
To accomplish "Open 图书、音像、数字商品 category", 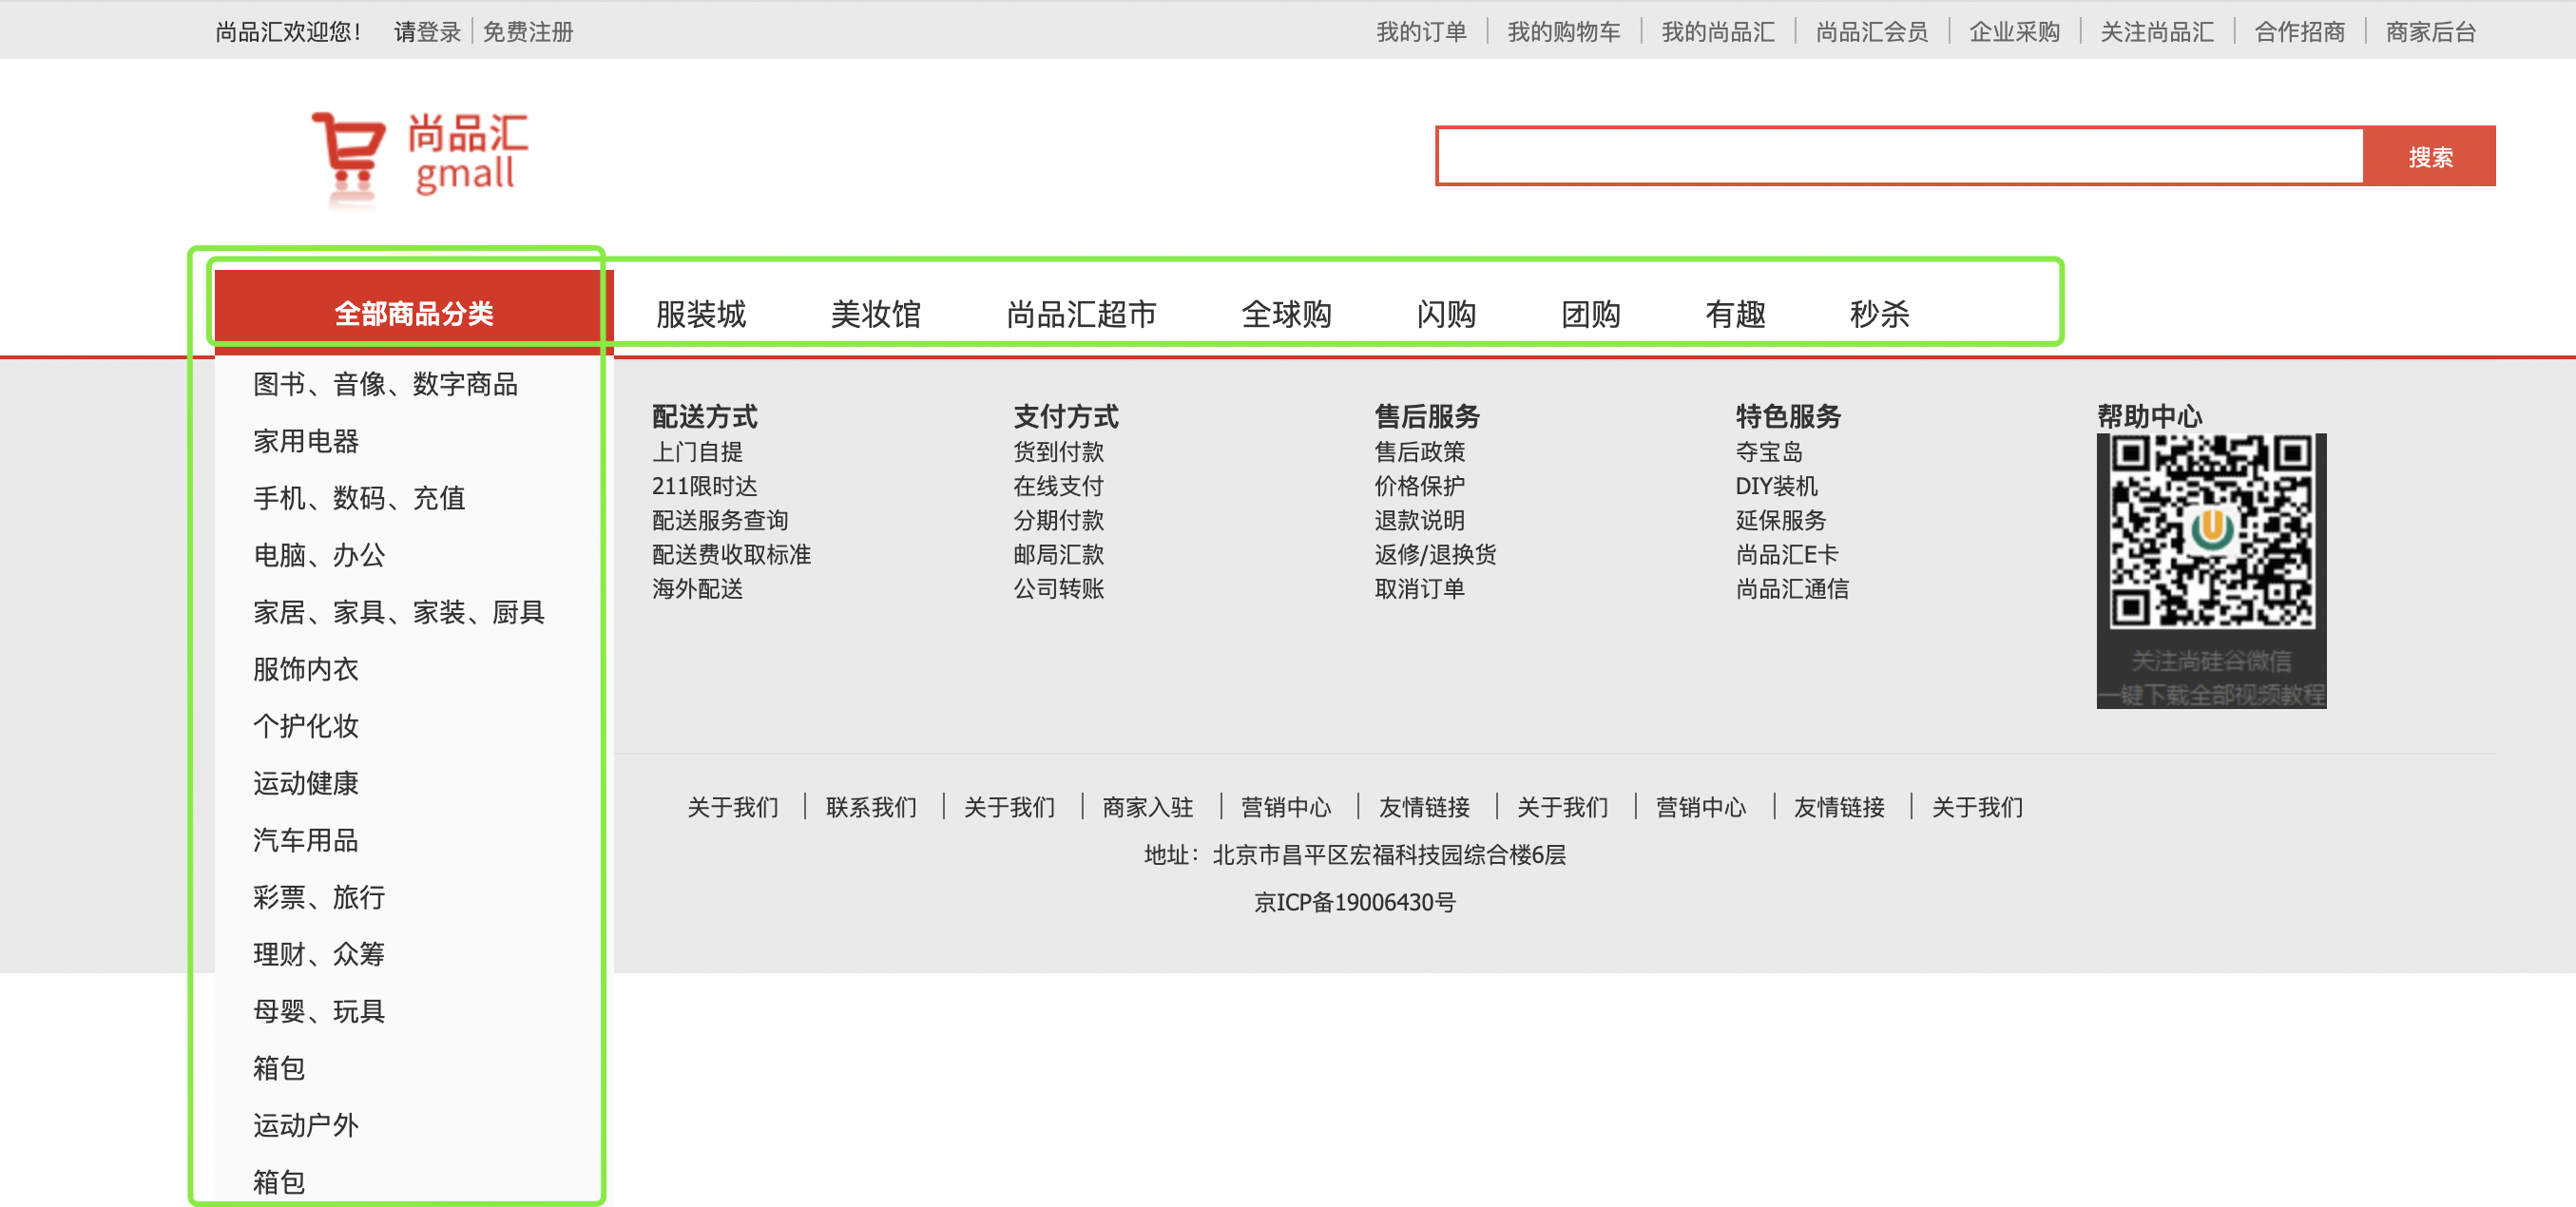I will (x=385, y=384).
